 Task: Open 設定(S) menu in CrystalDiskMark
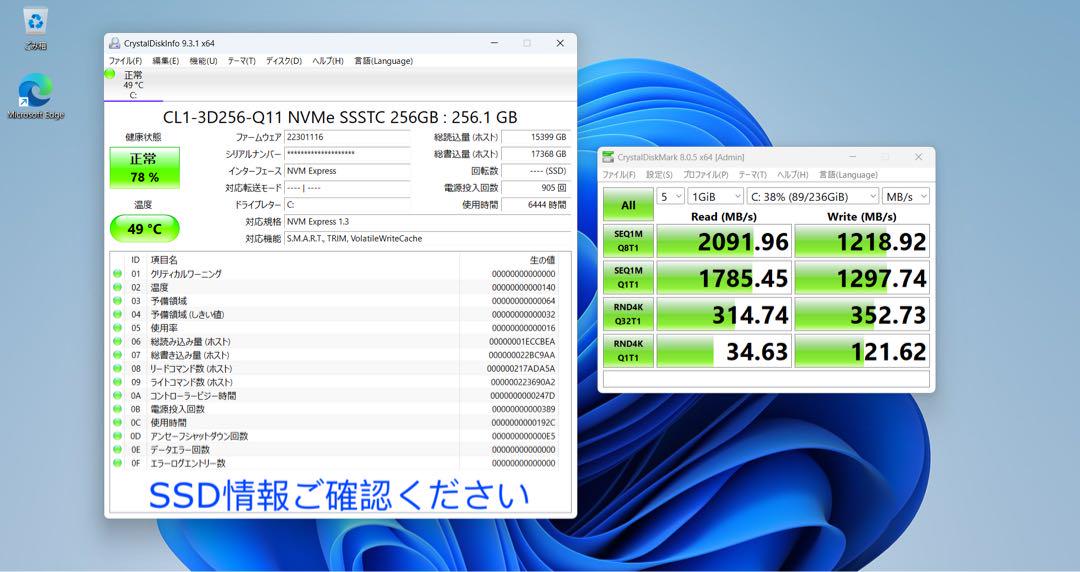tap(659, 174)
